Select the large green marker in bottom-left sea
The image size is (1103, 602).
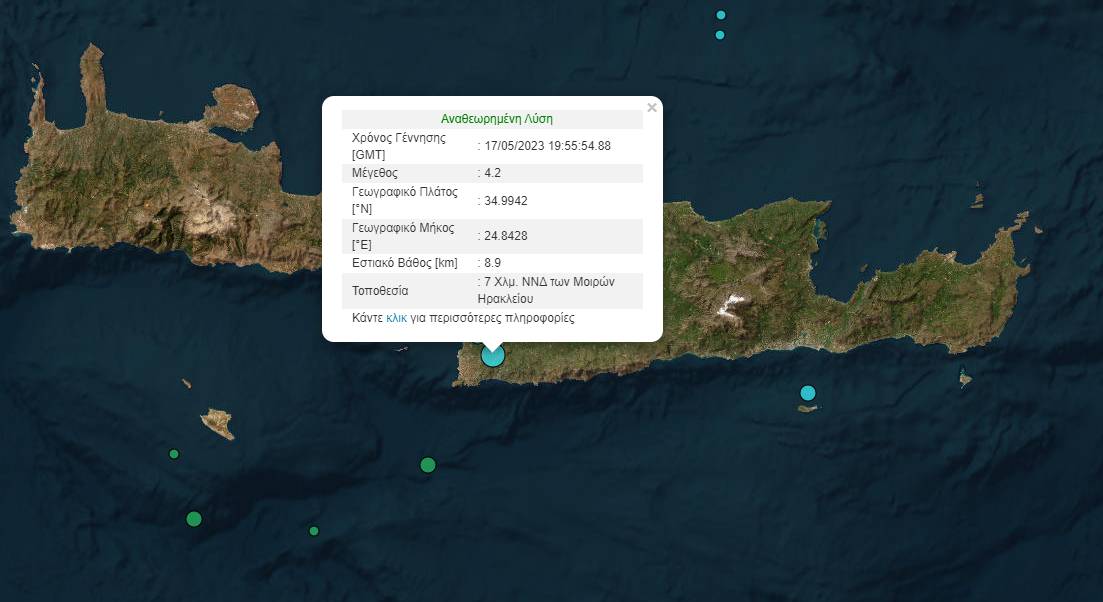194,518
